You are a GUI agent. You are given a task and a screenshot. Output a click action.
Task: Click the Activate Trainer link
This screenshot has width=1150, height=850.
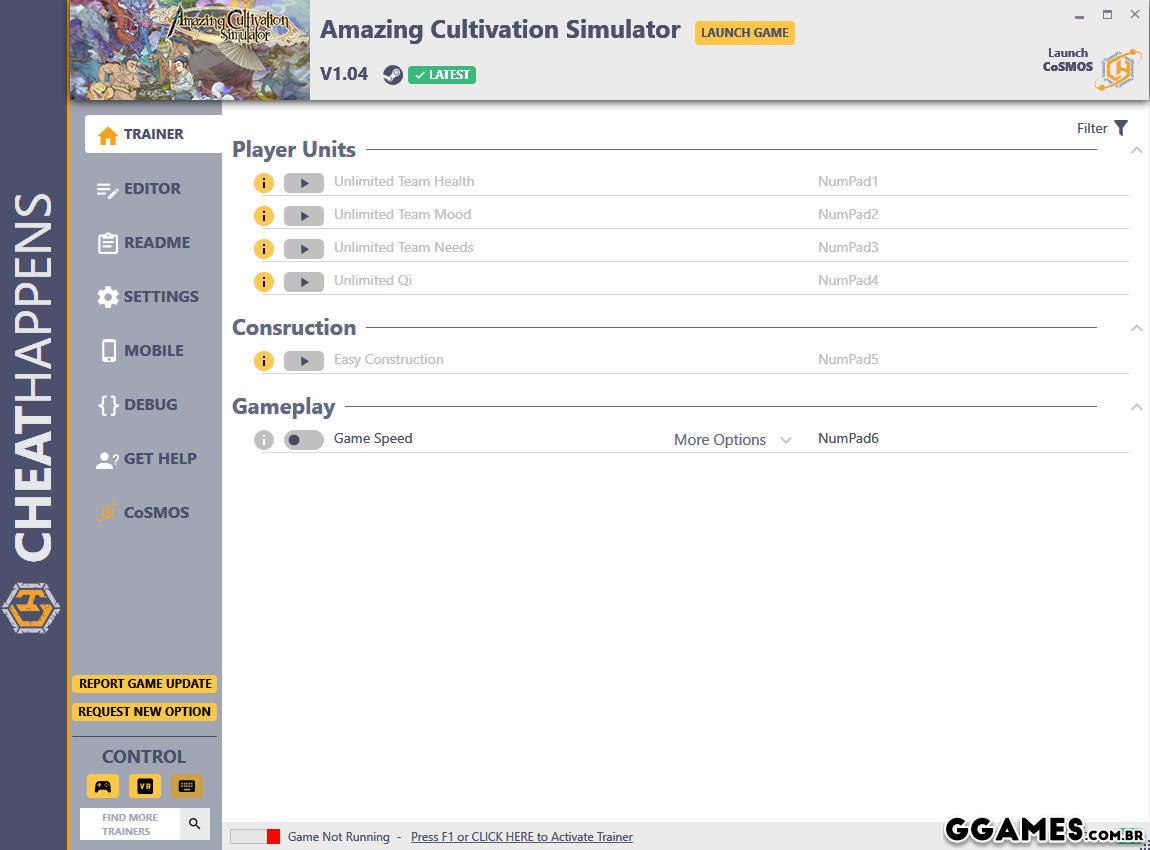tap(521, 837)
